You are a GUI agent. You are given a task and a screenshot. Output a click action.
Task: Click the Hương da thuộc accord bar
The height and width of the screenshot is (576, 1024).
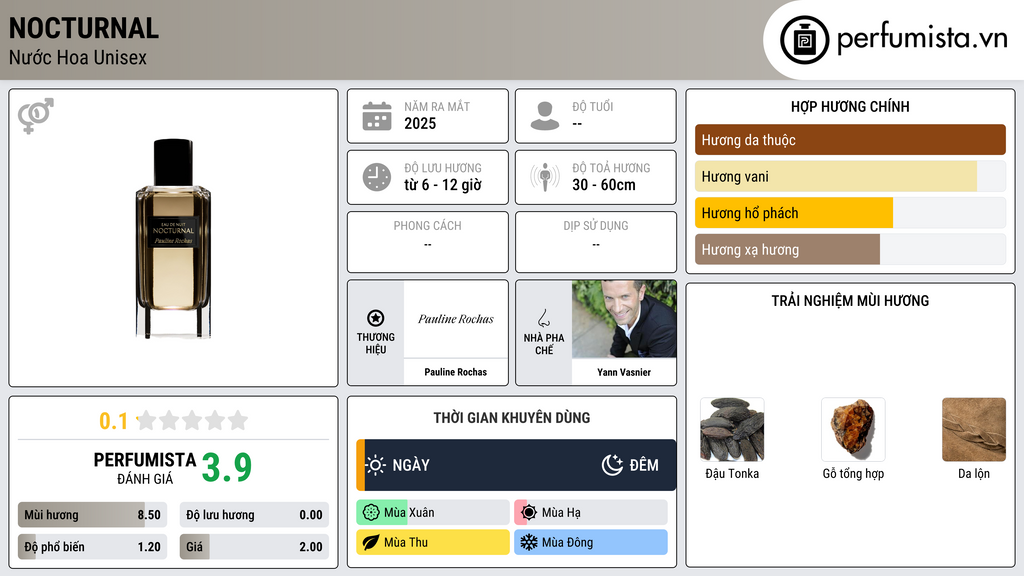coord(850,140)
